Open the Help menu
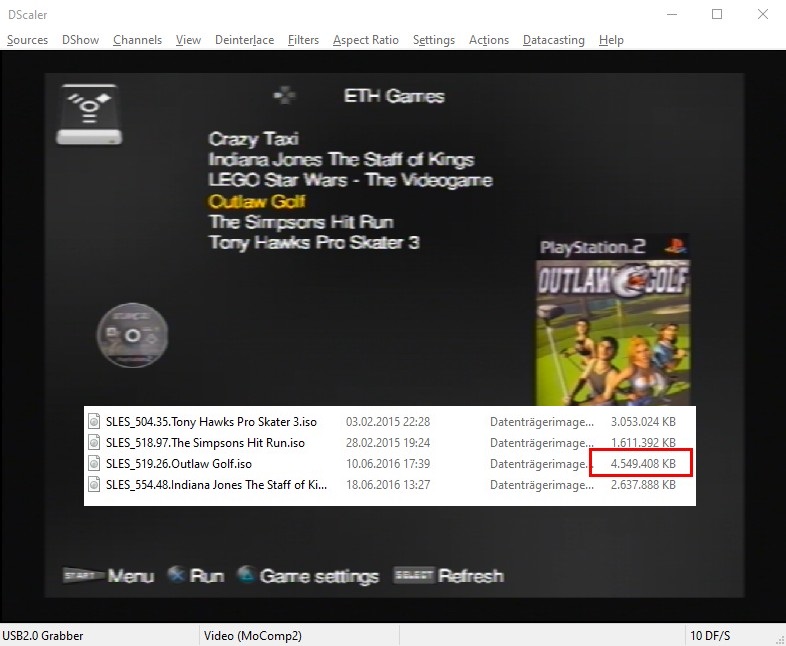The height and width of the screenshot is (646, 786). (x=611, y=40)
